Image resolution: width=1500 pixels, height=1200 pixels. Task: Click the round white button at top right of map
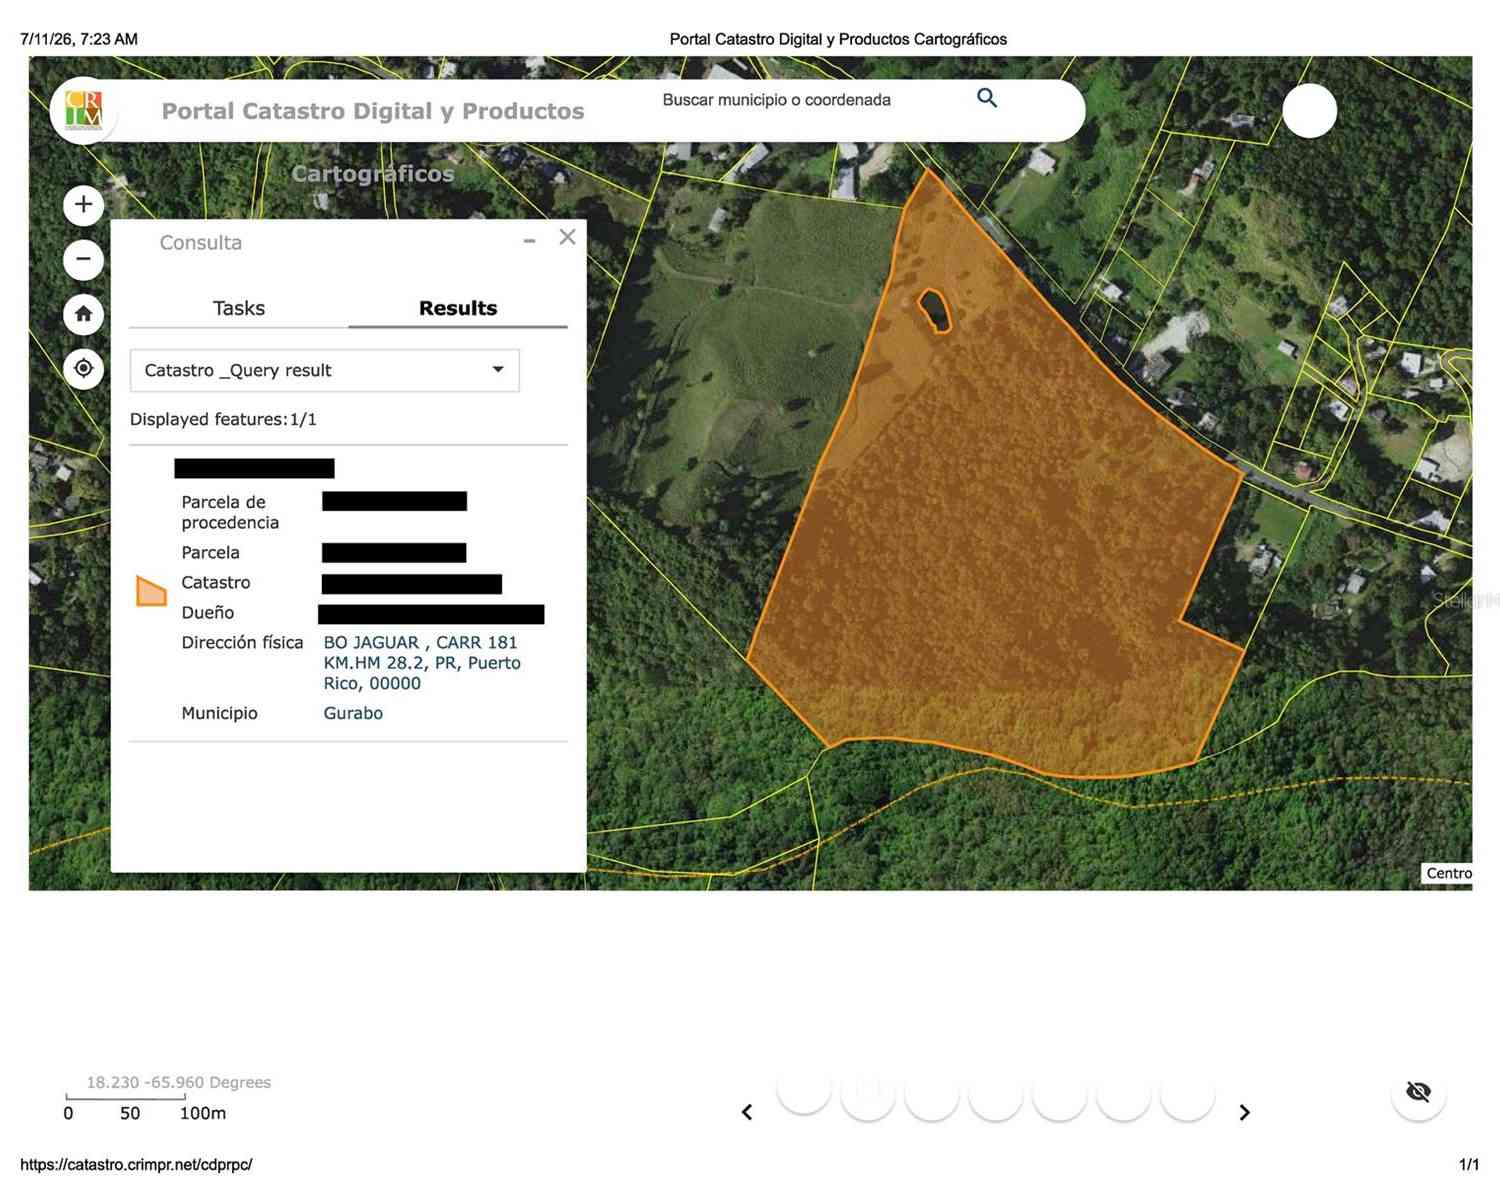pos(1309,110)
